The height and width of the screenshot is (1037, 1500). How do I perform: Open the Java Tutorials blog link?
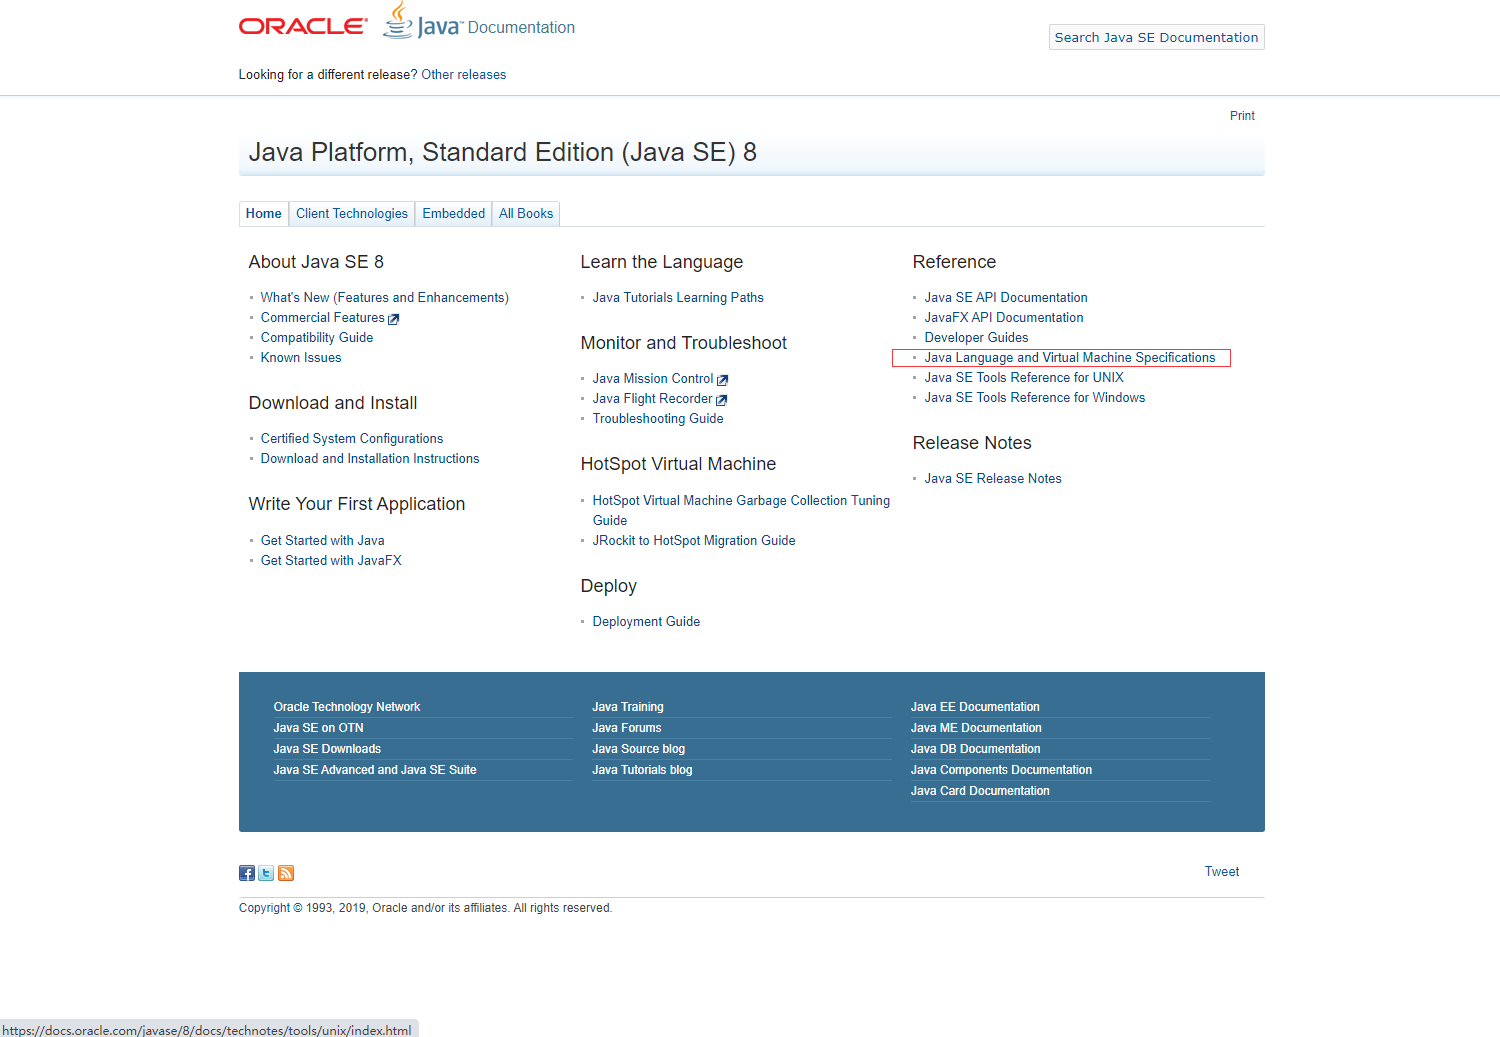(x=642, y=770)
